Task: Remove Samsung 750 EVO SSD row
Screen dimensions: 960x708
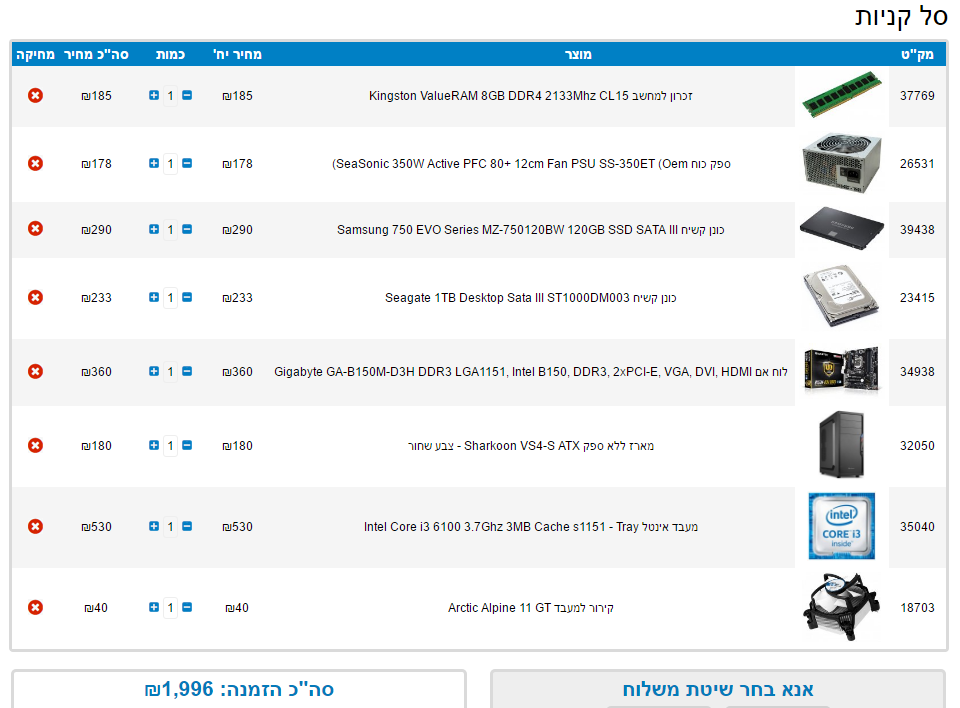Action: [x=36, y=229]
